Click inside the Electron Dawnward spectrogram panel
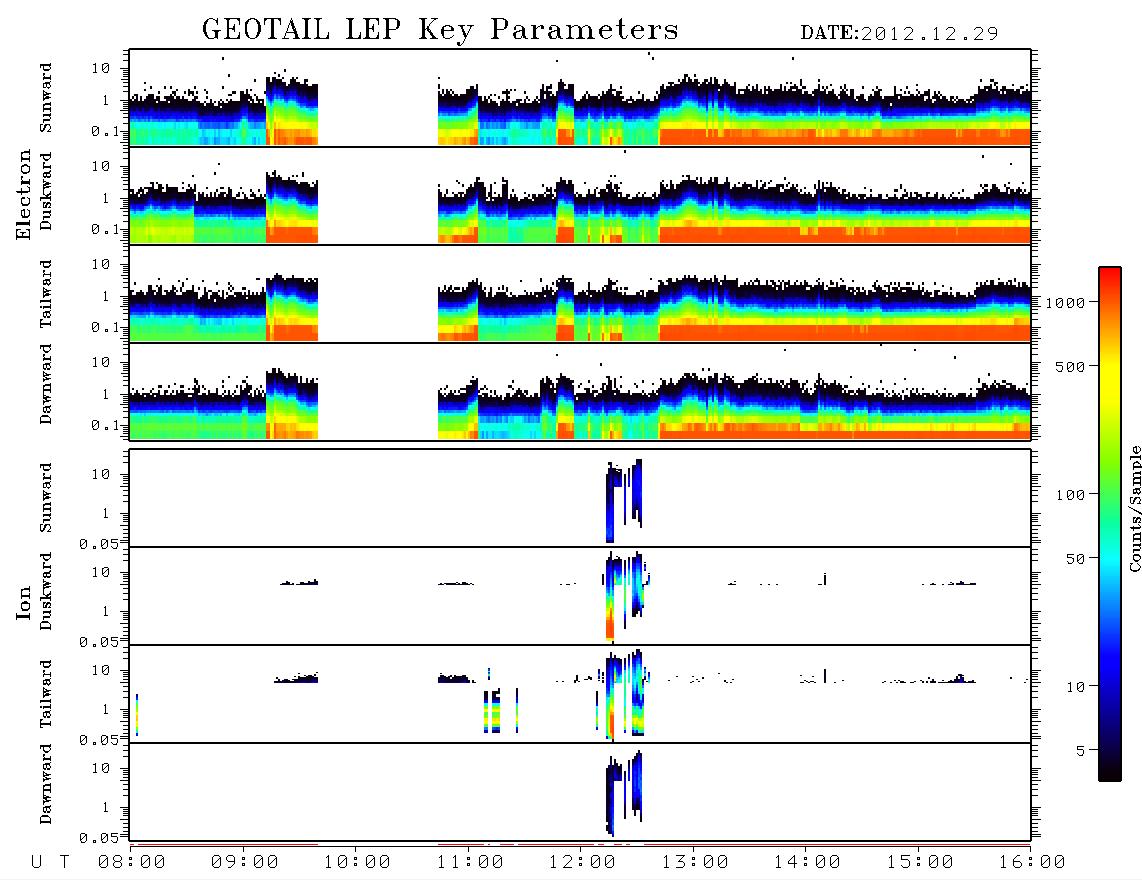Viewport: 1142px width, 880px height. tap(580, 392)
